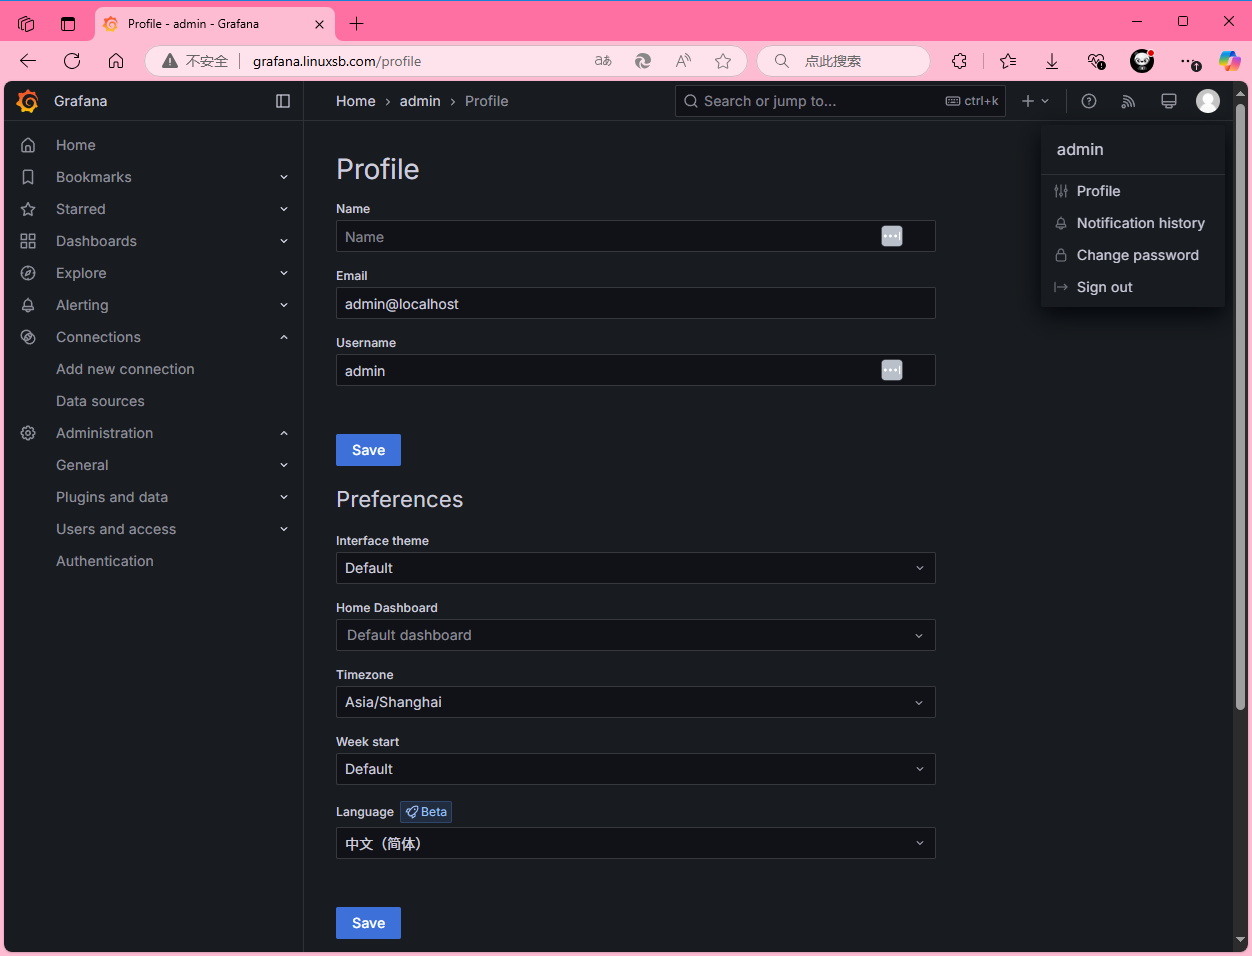Go back with browser back arrow
Screen dimensions: 1252x956
28,61
